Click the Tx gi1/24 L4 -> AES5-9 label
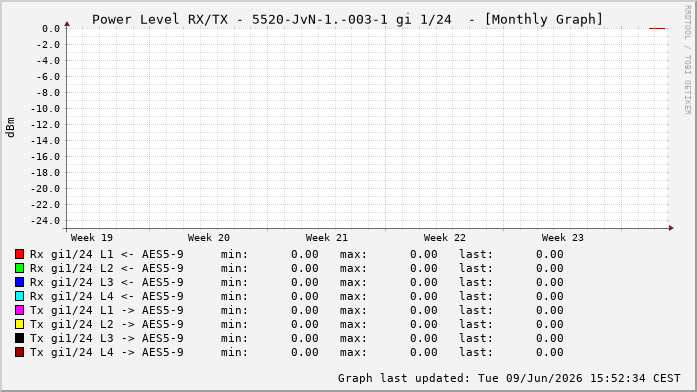The image size is (697, 392). click(107, 352)
